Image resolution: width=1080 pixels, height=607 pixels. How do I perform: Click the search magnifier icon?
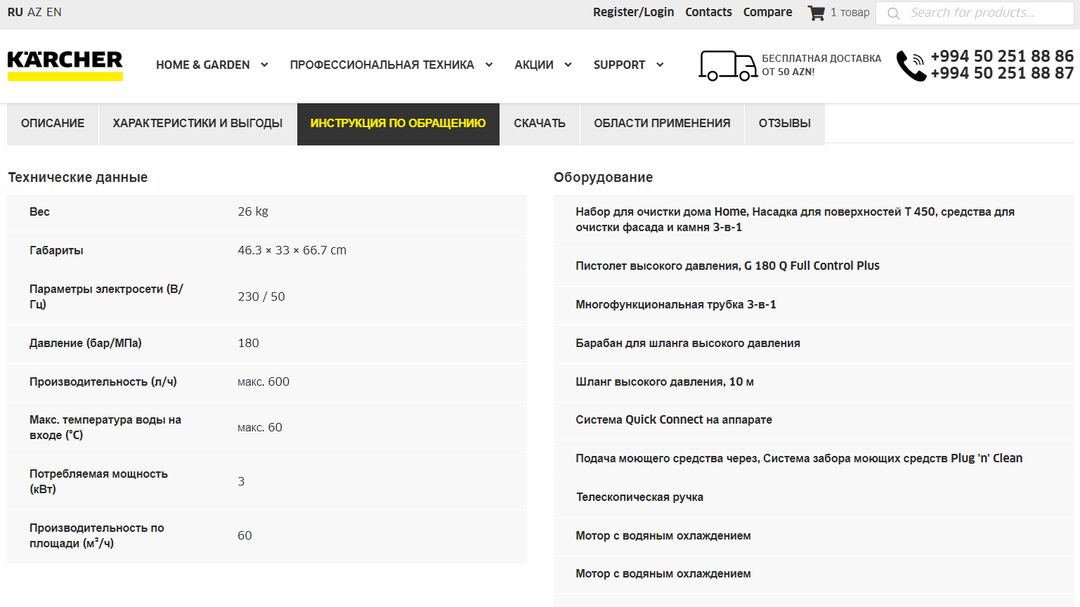point(893,13)
